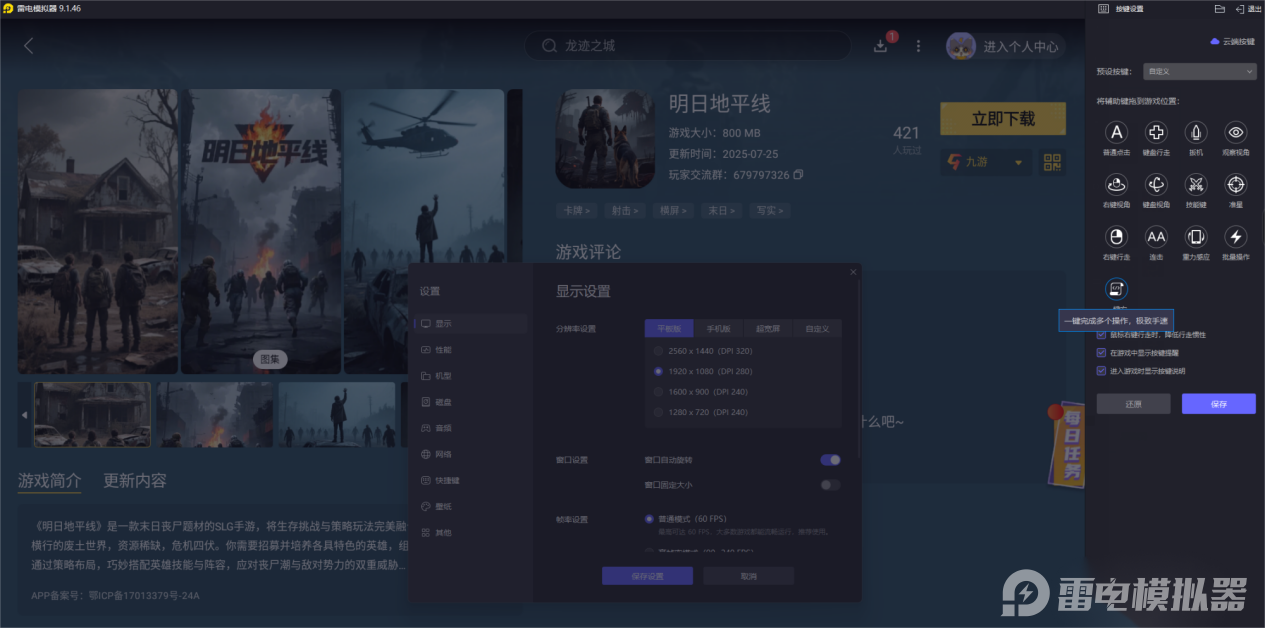Switch to 更新内容 tab
1265x628 pixels.
pyautogui.click(x=135, y=481)
